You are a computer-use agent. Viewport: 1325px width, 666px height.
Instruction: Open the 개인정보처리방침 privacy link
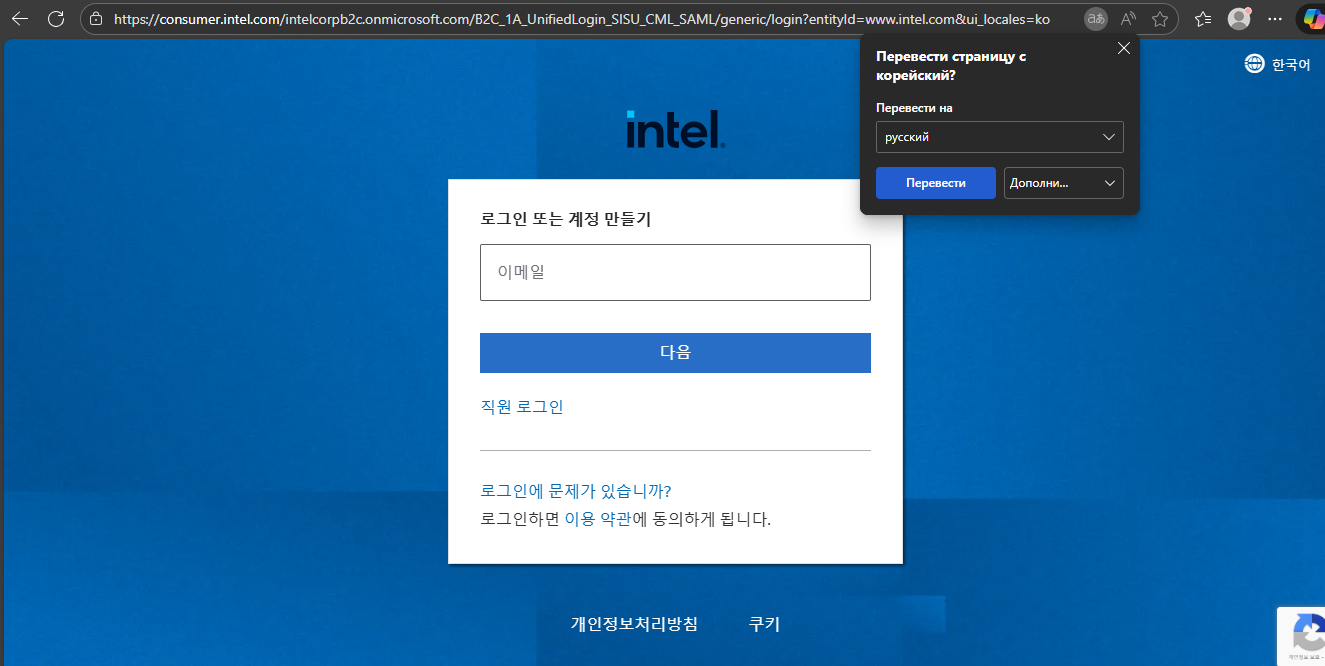(634, 624)
